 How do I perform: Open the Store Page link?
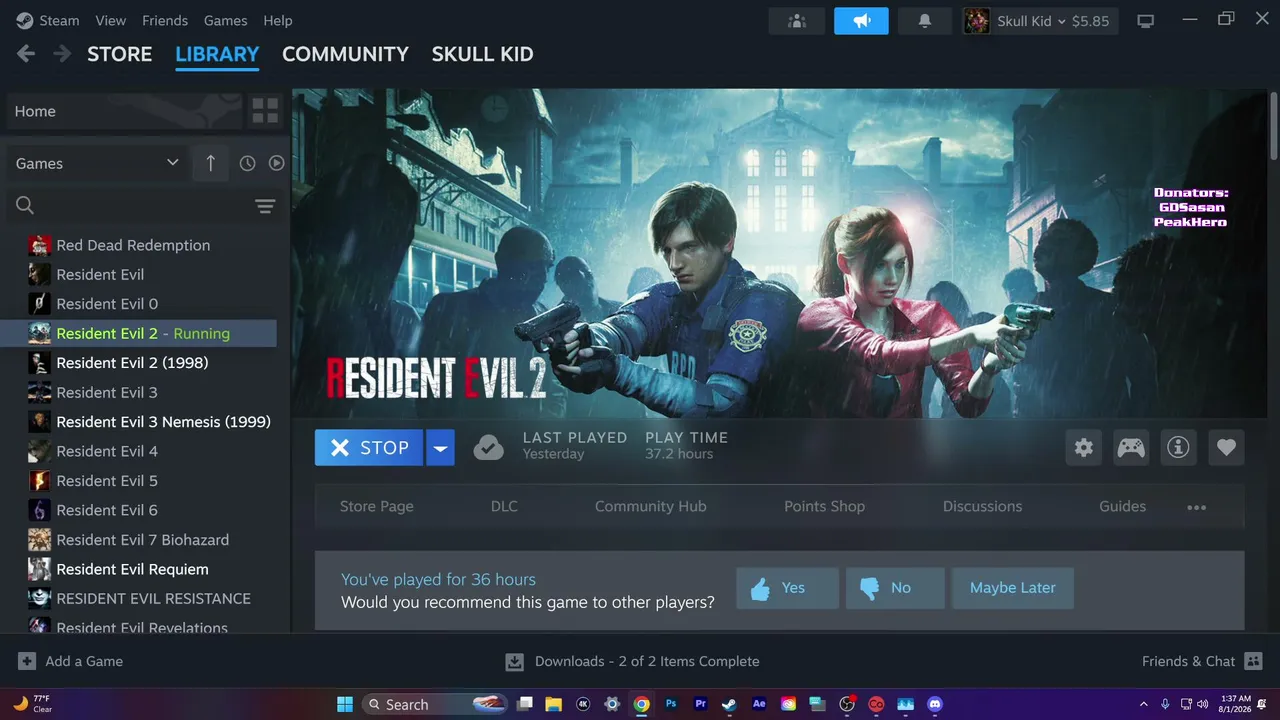click(376, 506)
